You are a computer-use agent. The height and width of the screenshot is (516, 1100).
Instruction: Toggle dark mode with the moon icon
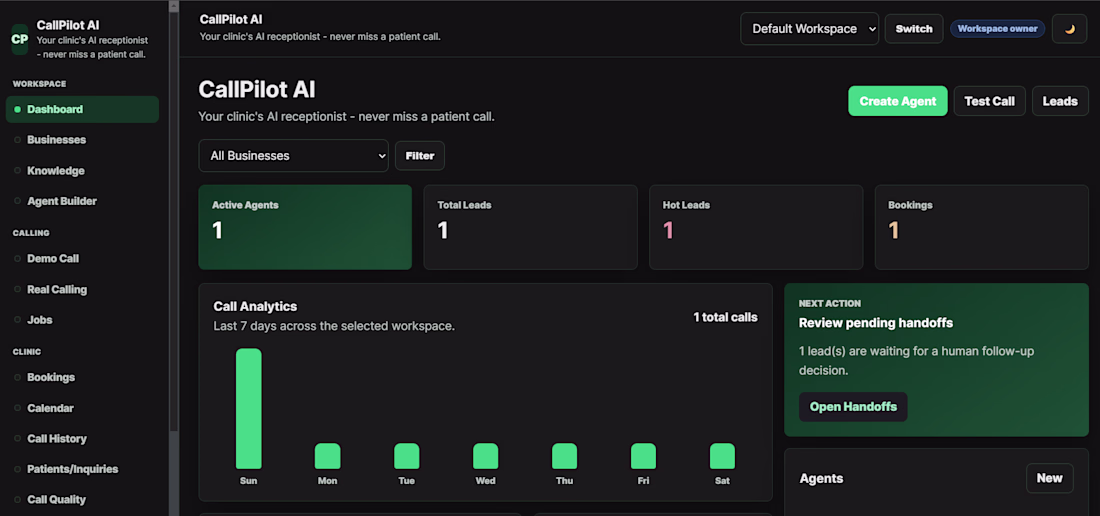1069,29
